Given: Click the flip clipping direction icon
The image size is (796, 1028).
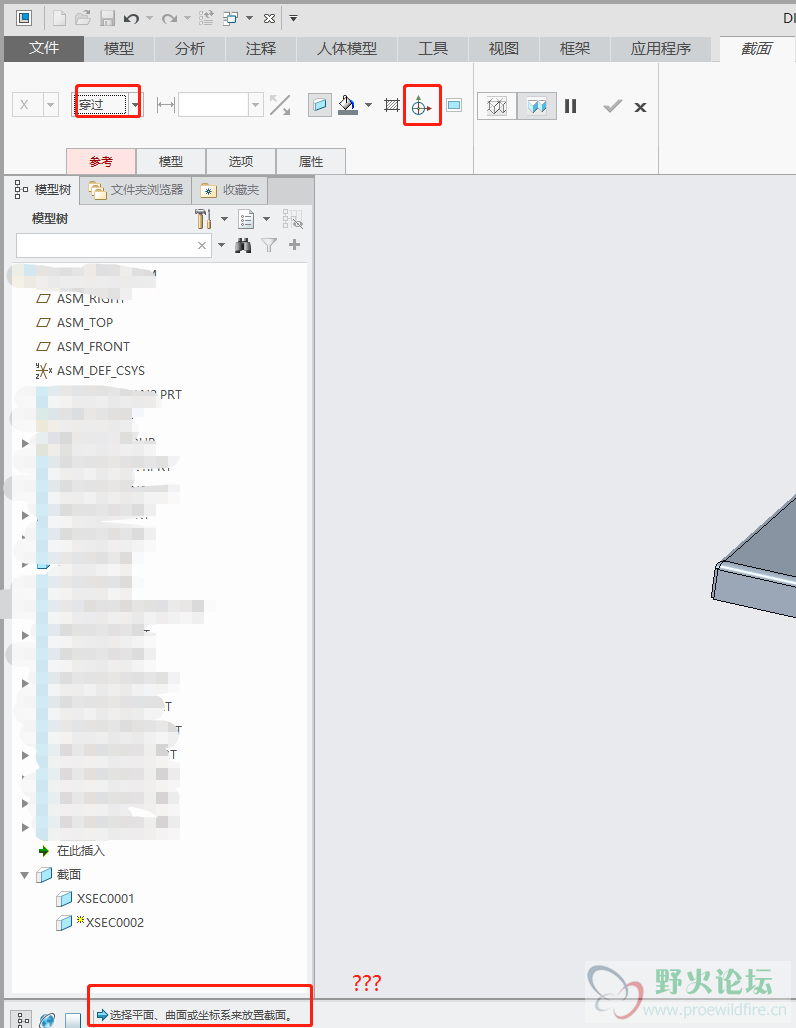Looking at the screenshot, I should (280, 105).
